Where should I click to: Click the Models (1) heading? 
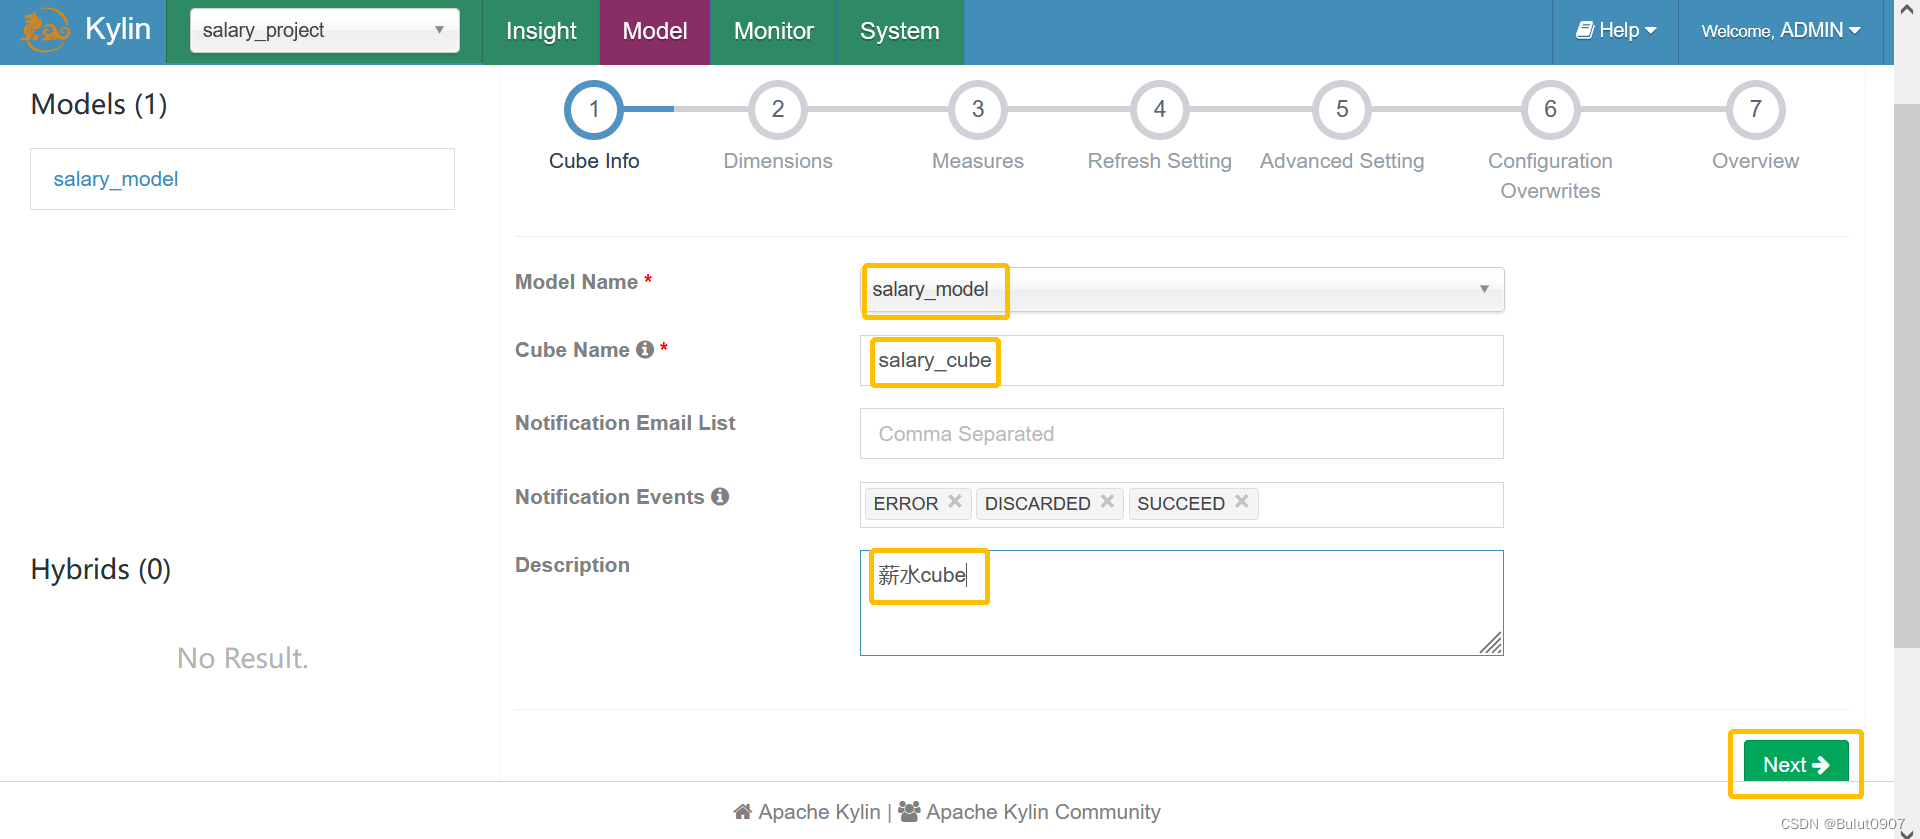99,104
